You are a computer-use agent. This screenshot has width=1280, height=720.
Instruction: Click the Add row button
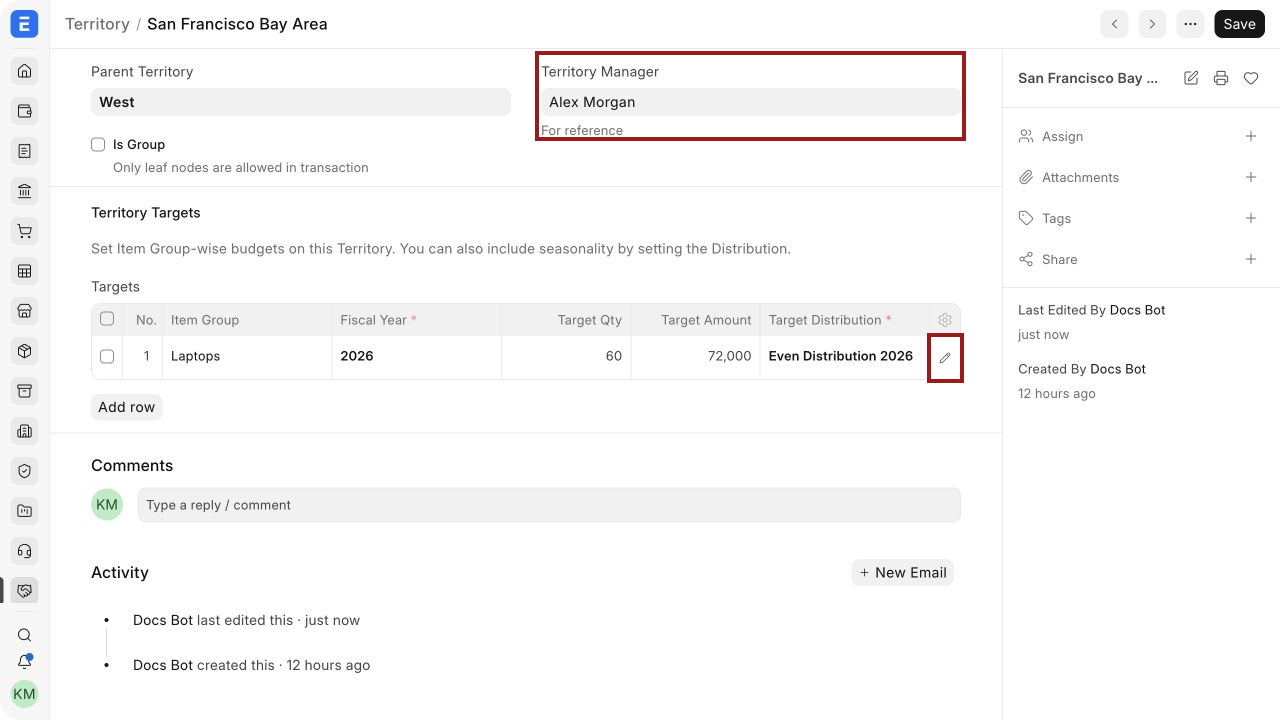(x=127, y=407)
